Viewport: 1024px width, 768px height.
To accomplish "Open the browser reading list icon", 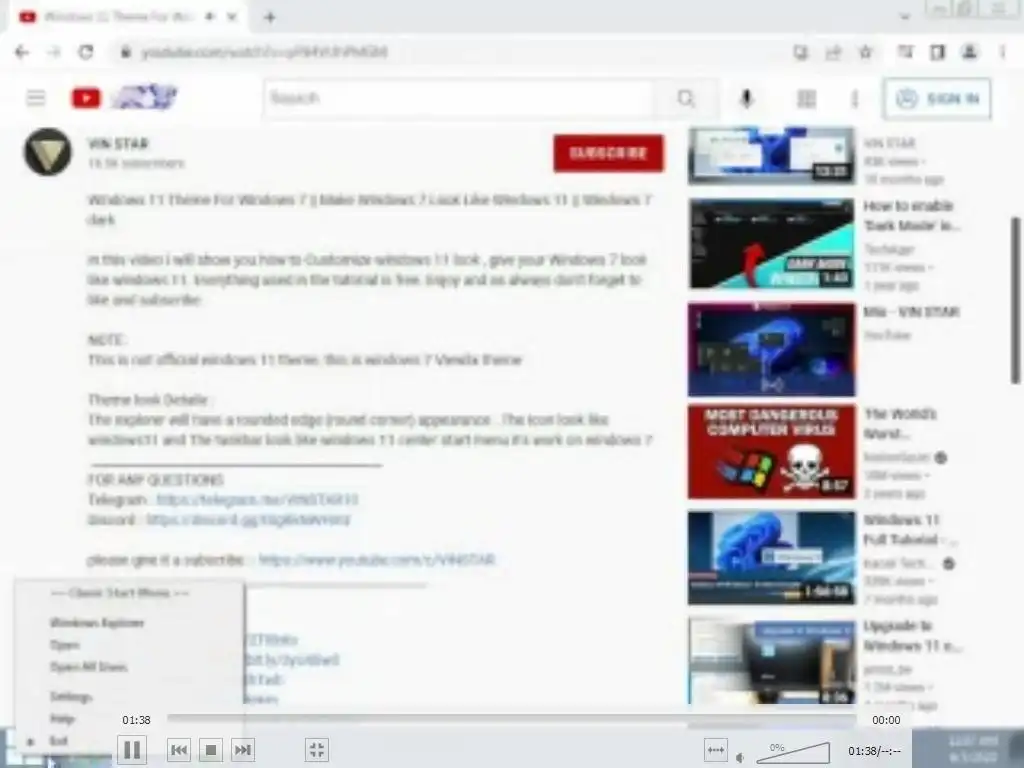I will (905, 52).
